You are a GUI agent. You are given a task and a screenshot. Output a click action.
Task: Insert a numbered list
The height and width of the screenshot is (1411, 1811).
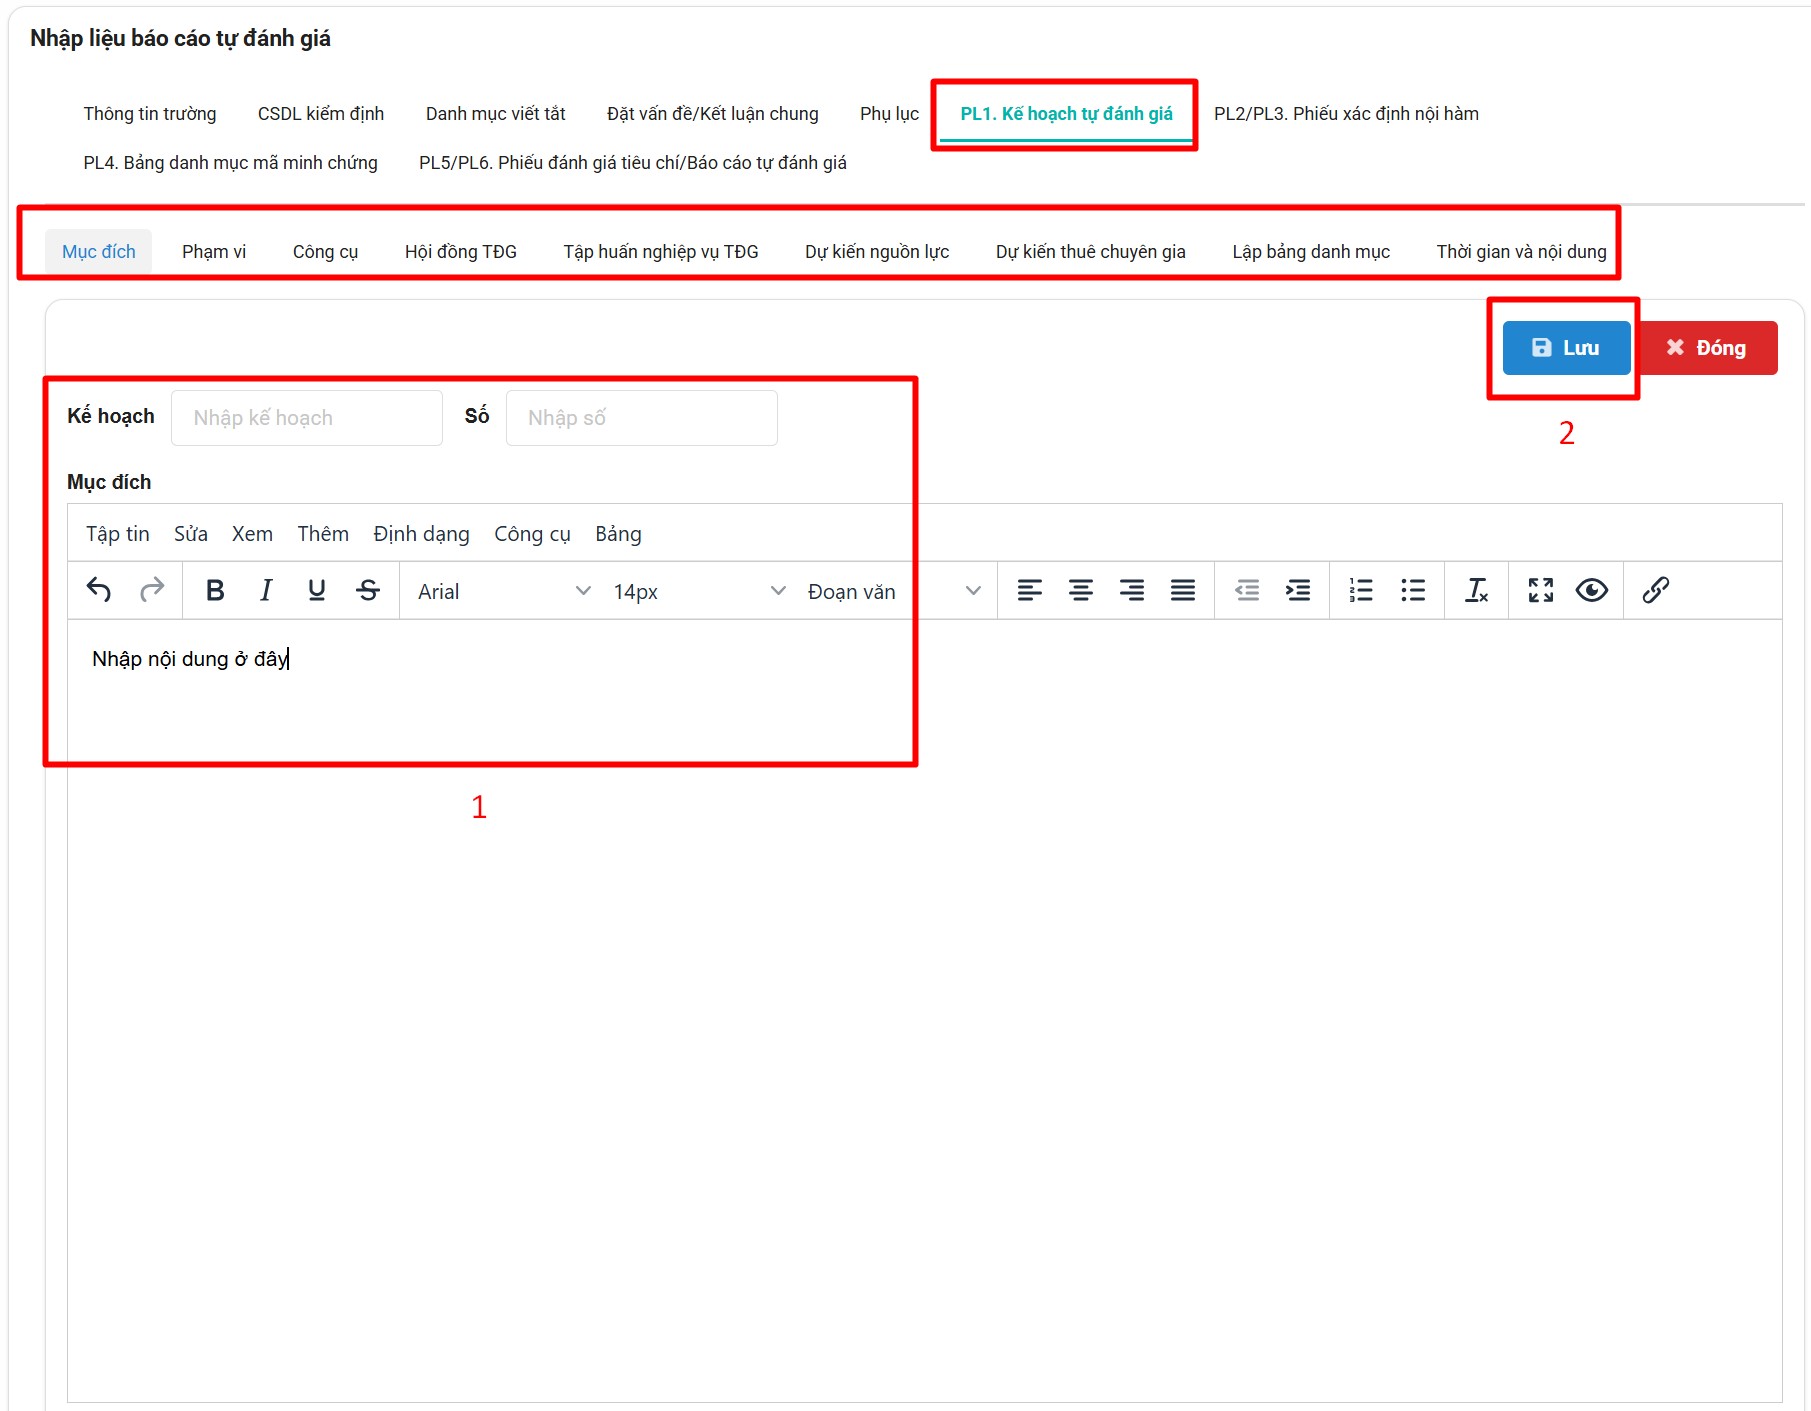(x=1360, y=590)
